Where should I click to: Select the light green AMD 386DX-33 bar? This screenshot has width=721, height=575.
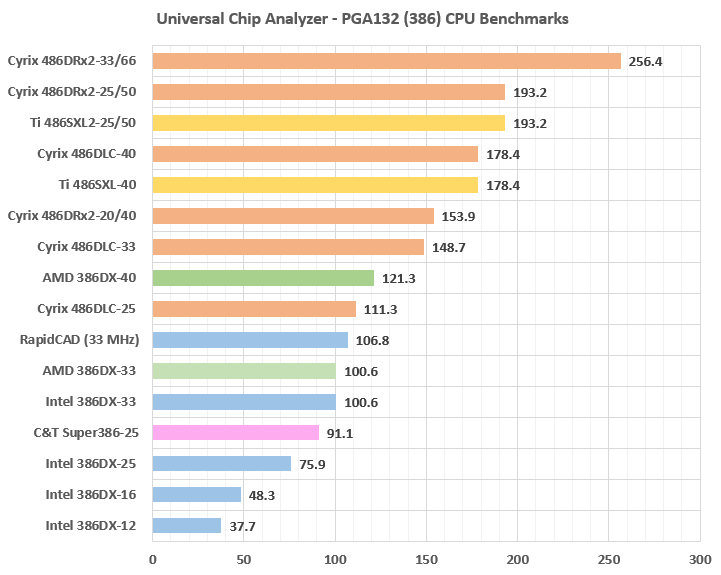(x=244, y=371)
